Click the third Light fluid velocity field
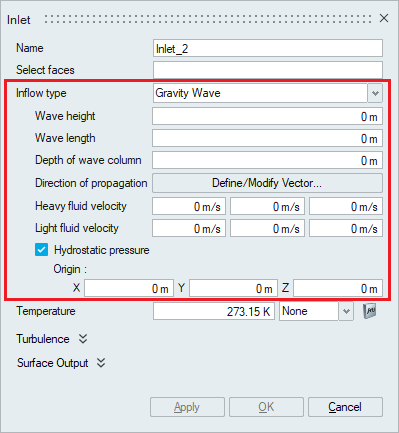 point(346,228)
